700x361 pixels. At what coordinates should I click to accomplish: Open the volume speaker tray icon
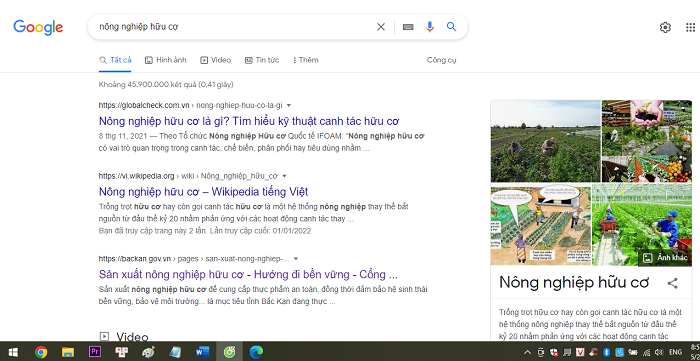tap(659, 352)
